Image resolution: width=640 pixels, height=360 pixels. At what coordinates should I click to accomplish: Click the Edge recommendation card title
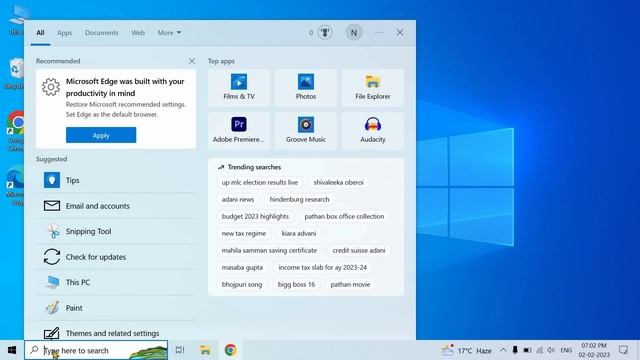[125, 87]
